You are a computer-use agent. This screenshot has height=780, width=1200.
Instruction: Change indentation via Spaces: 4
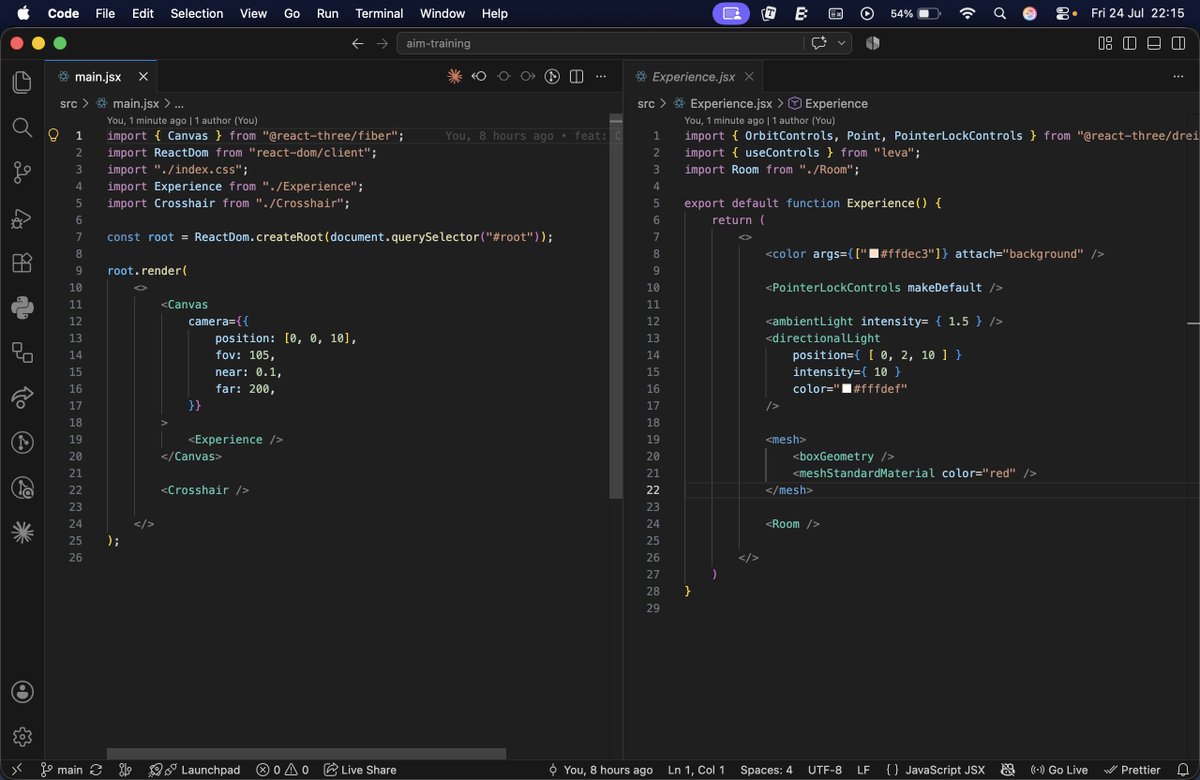pos(766,770)
